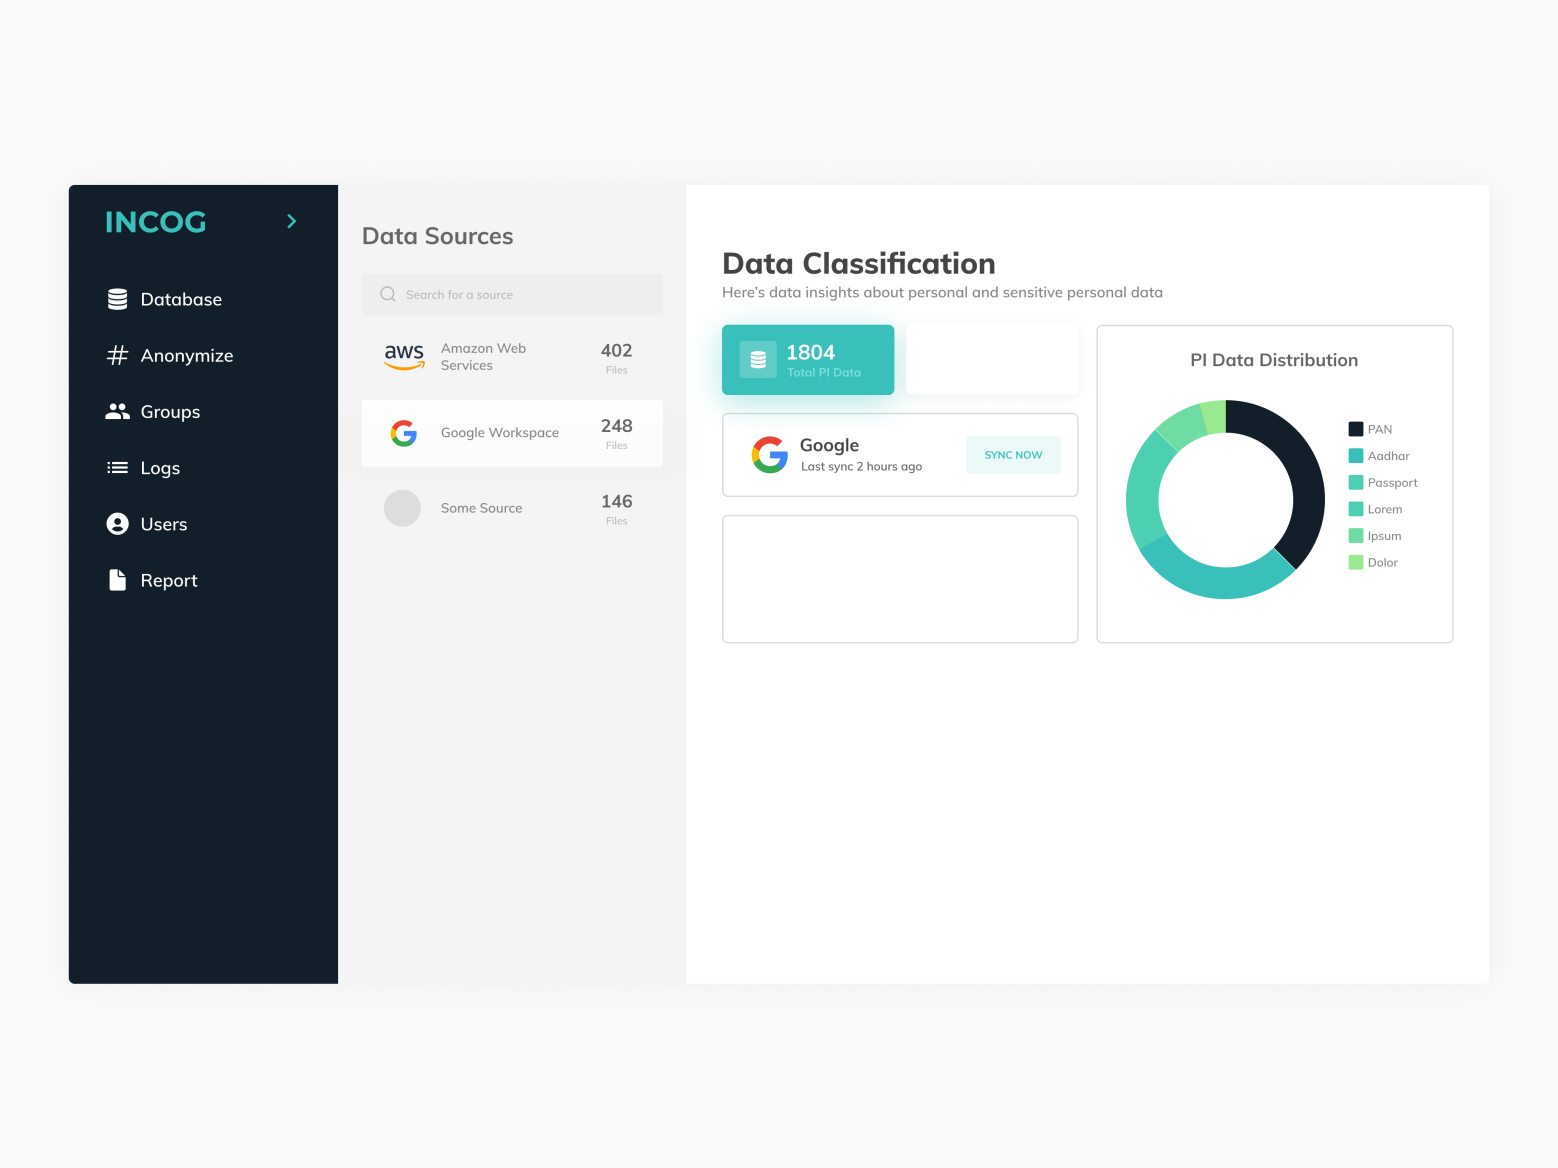Open the Data Classification panel header
Viewport: 1558px width, 1168px height.
(858, 263)
